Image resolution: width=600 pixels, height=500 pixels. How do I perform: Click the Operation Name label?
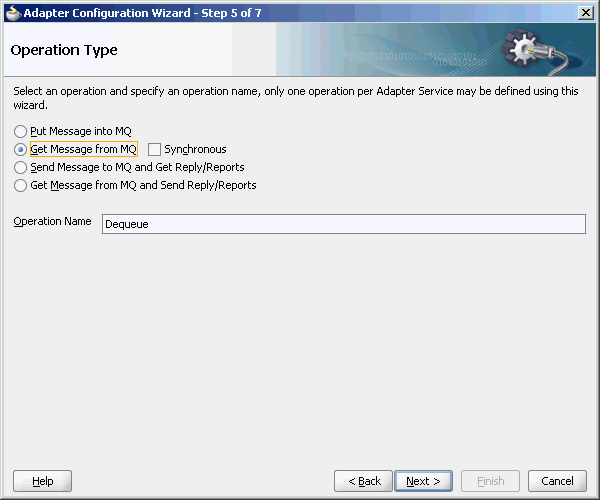(x=52, y=221)
